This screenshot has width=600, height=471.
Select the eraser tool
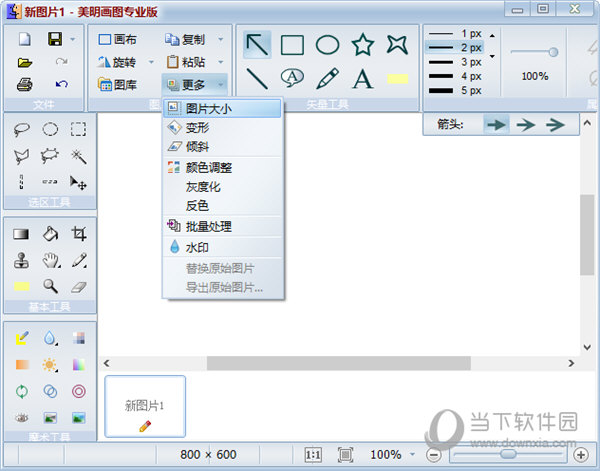pyautogui.click(x=78, y=287)
